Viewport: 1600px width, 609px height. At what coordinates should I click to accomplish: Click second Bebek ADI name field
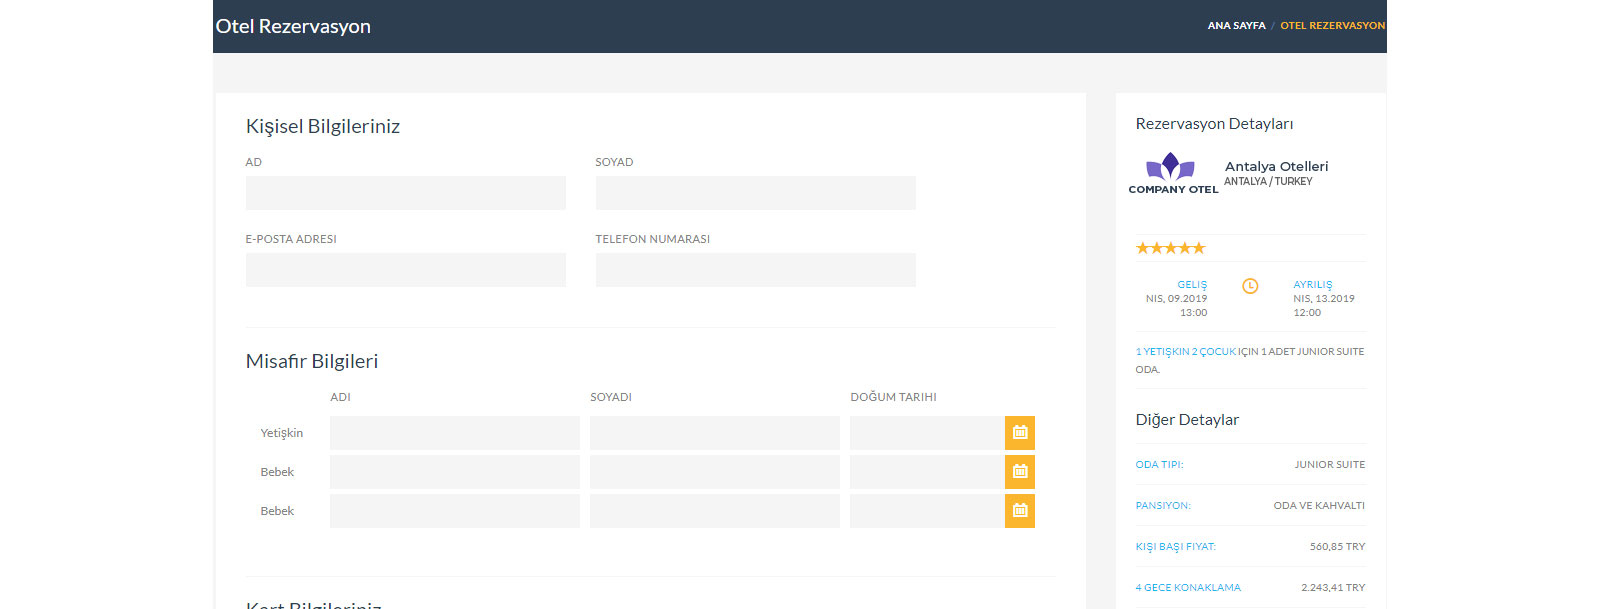click(x=455, y=511)
